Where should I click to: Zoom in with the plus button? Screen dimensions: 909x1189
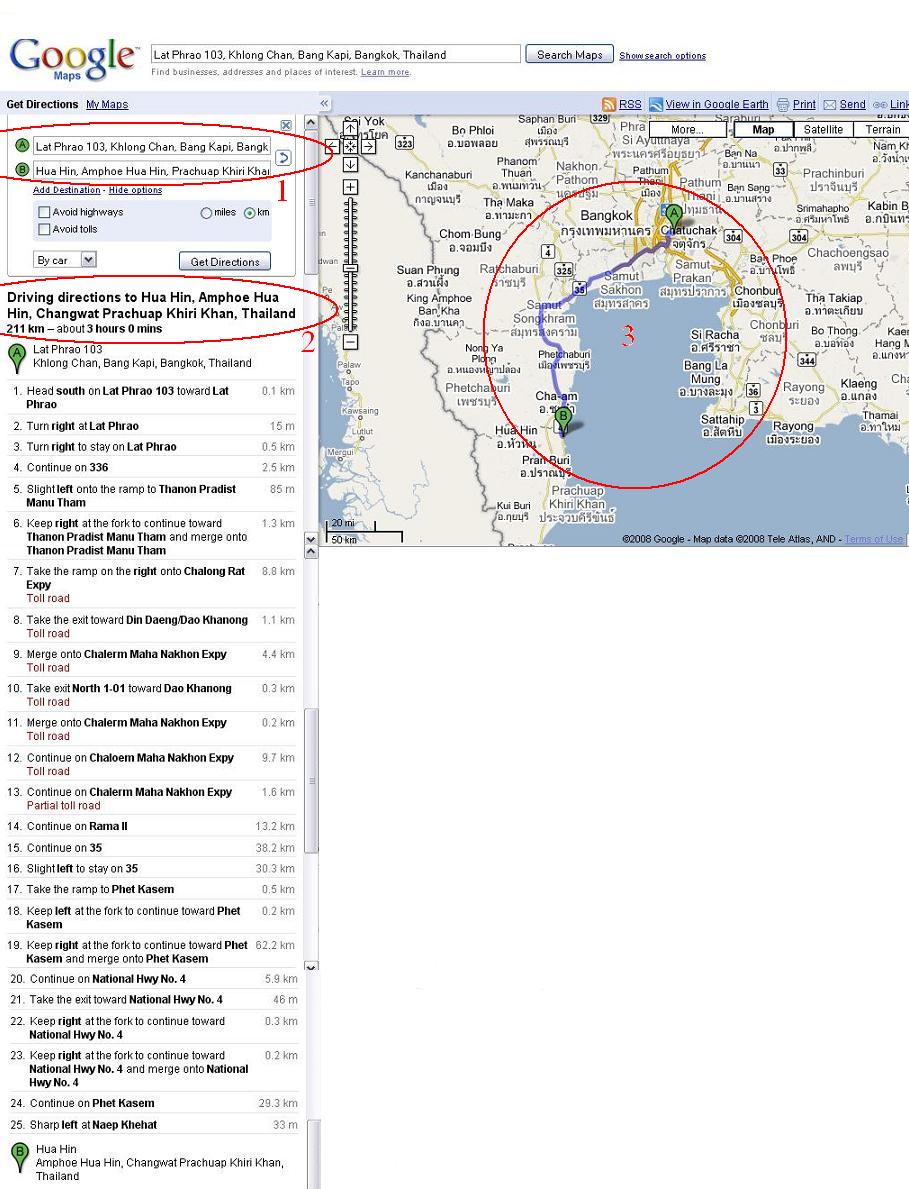point(350,187)
